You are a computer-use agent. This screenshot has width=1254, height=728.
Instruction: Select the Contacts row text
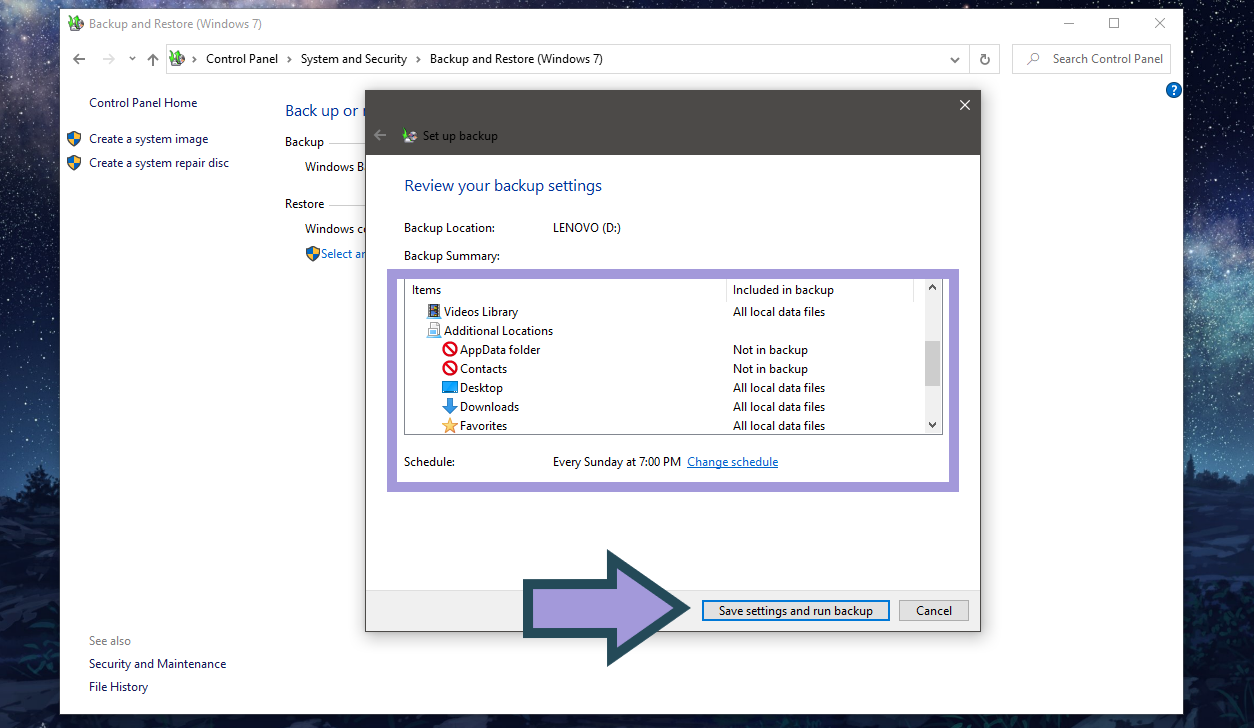tap(483, 369)
